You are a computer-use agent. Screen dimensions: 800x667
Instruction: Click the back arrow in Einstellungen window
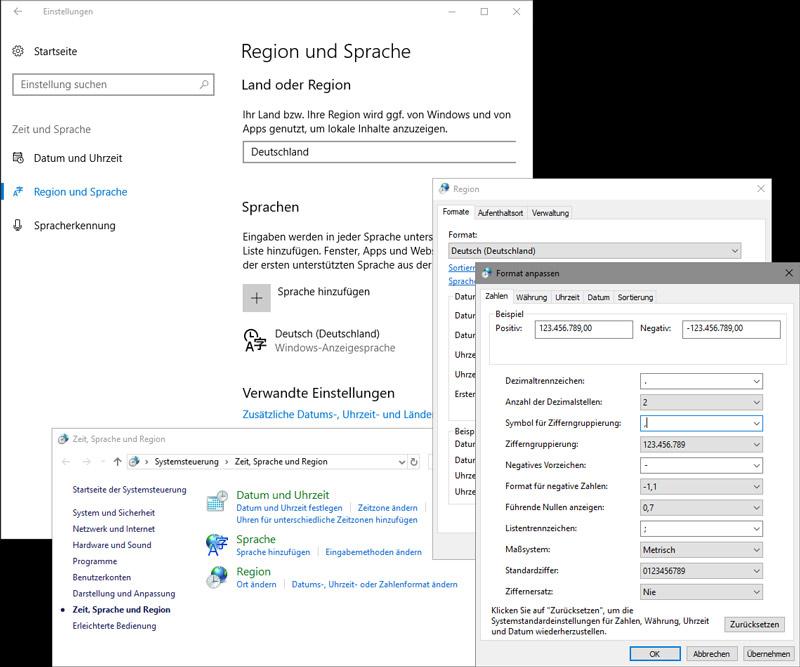click(x=18, y=12)
